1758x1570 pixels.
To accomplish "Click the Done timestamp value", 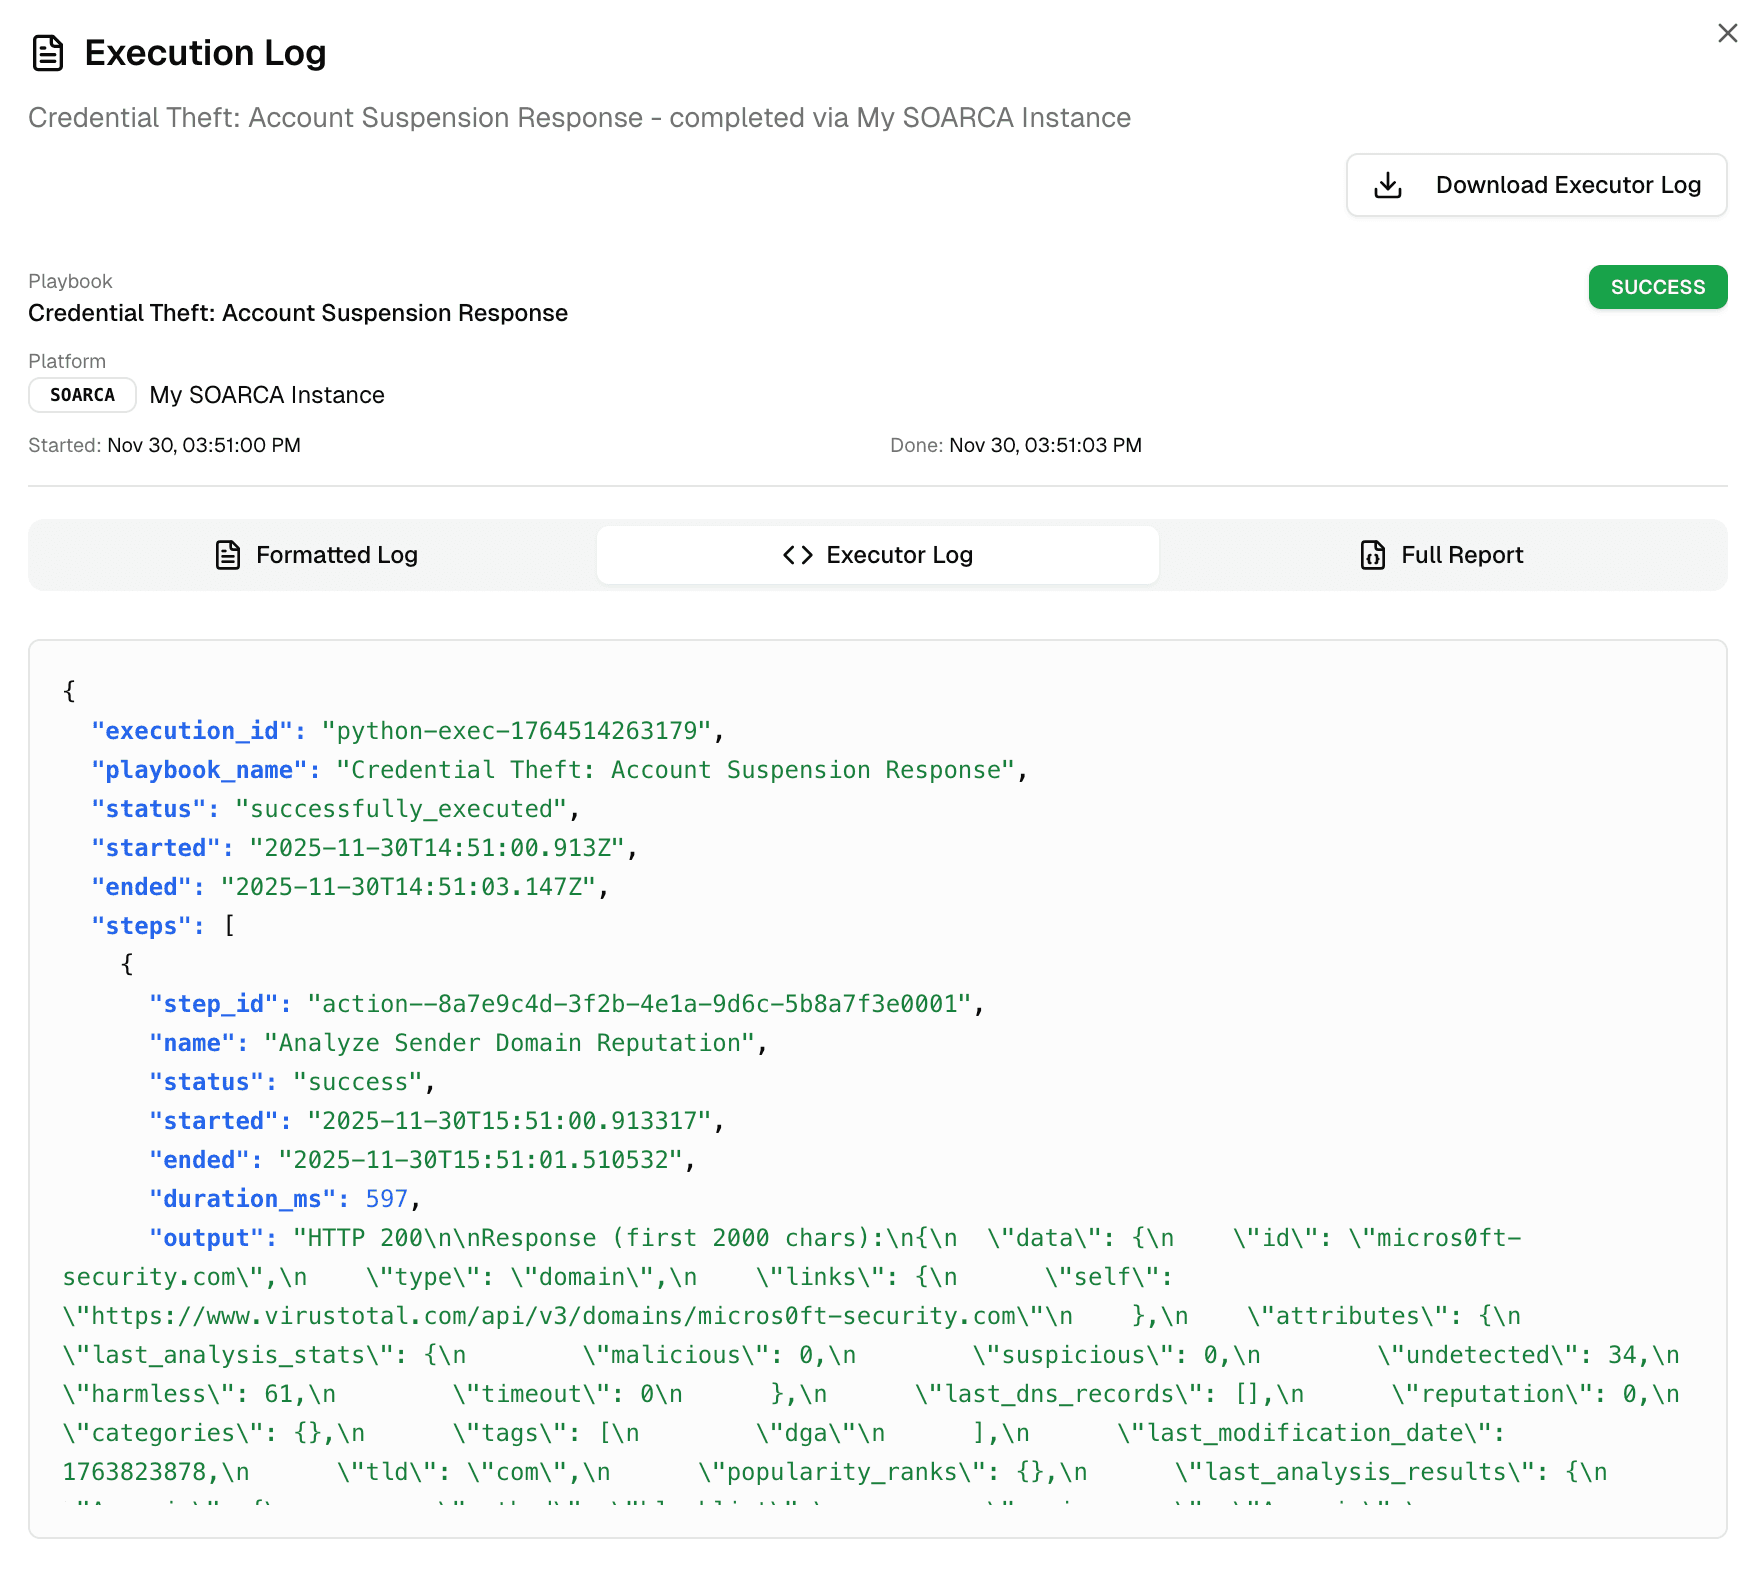I will pos(1045,445).
